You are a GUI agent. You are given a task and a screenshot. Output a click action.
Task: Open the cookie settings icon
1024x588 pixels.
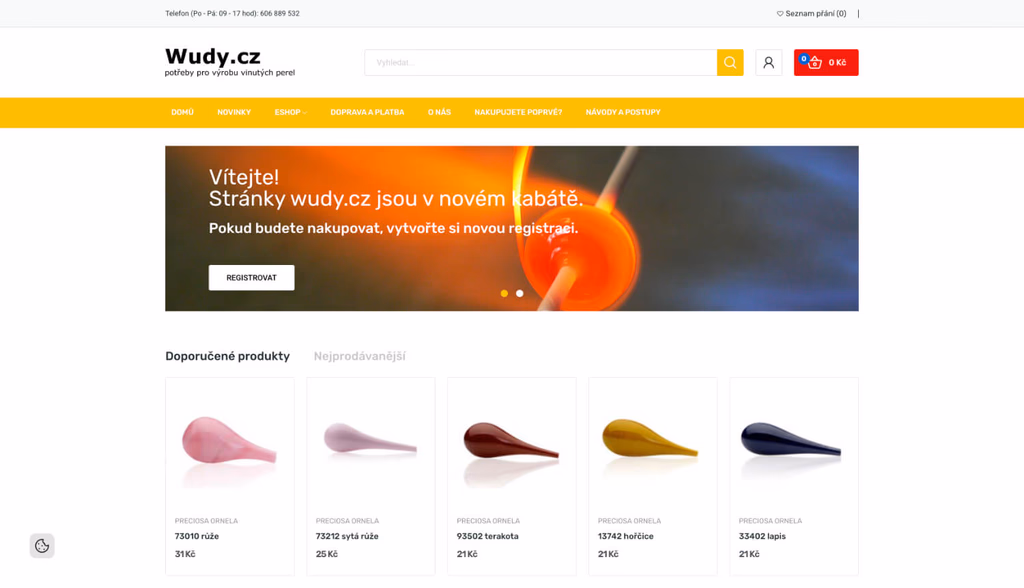[x=42, y=546]
